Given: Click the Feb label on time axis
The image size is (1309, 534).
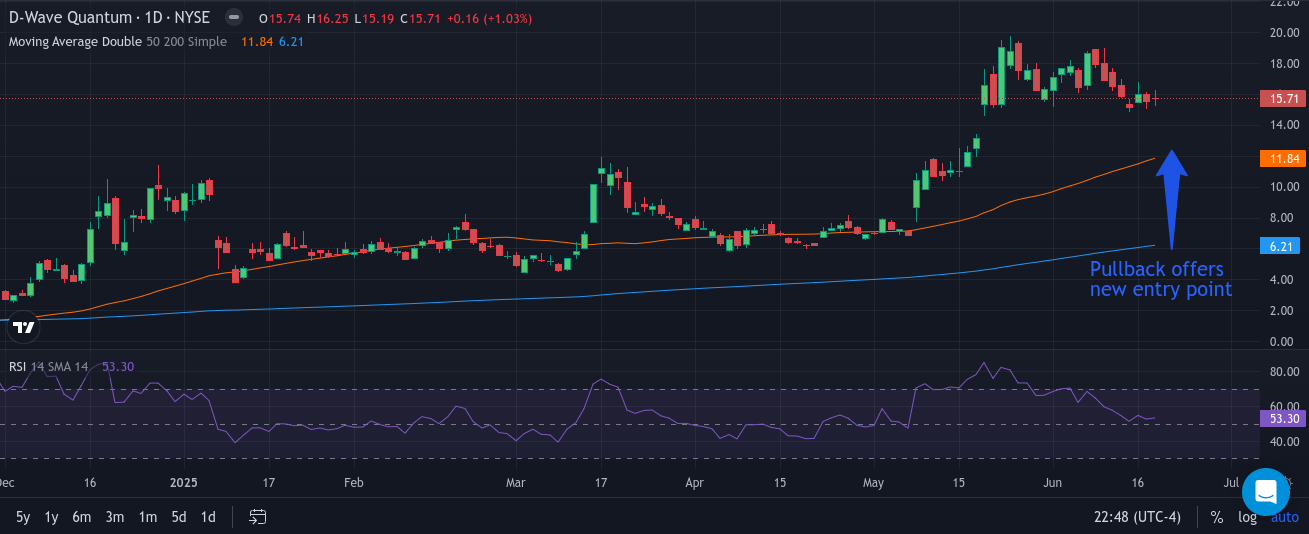Looking at the screenshot, I should pyautogui.click(x=353, y=482).
